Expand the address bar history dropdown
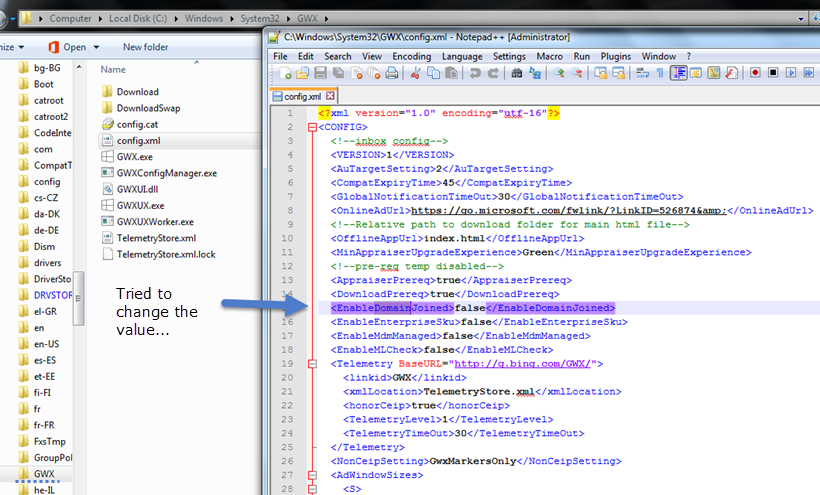Image resolution: width=820 pixels, height=495 pixels. pyautogui.click(x=801, y=19)
